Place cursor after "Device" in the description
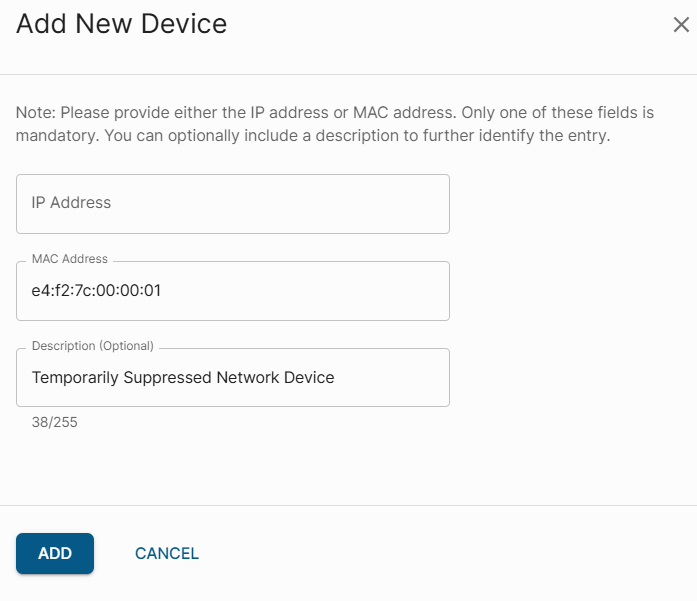Viewport: 697px width, 601px height. [335, 378]
